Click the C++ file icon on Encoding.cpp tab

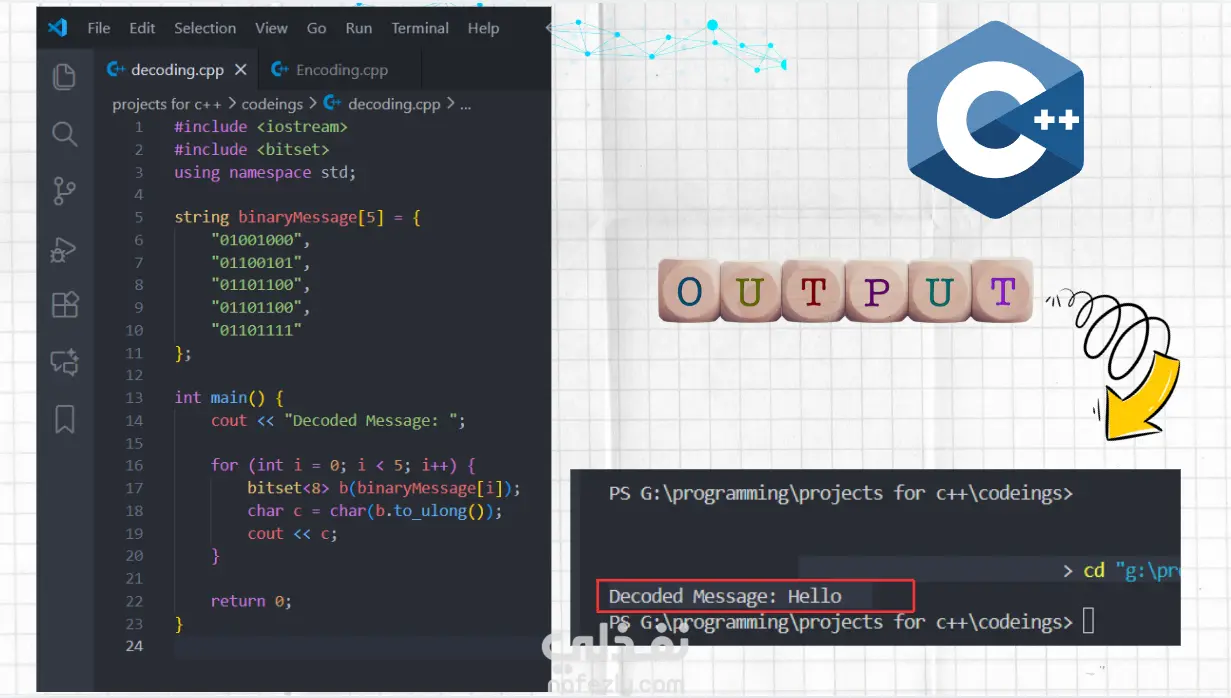[281, 70]
